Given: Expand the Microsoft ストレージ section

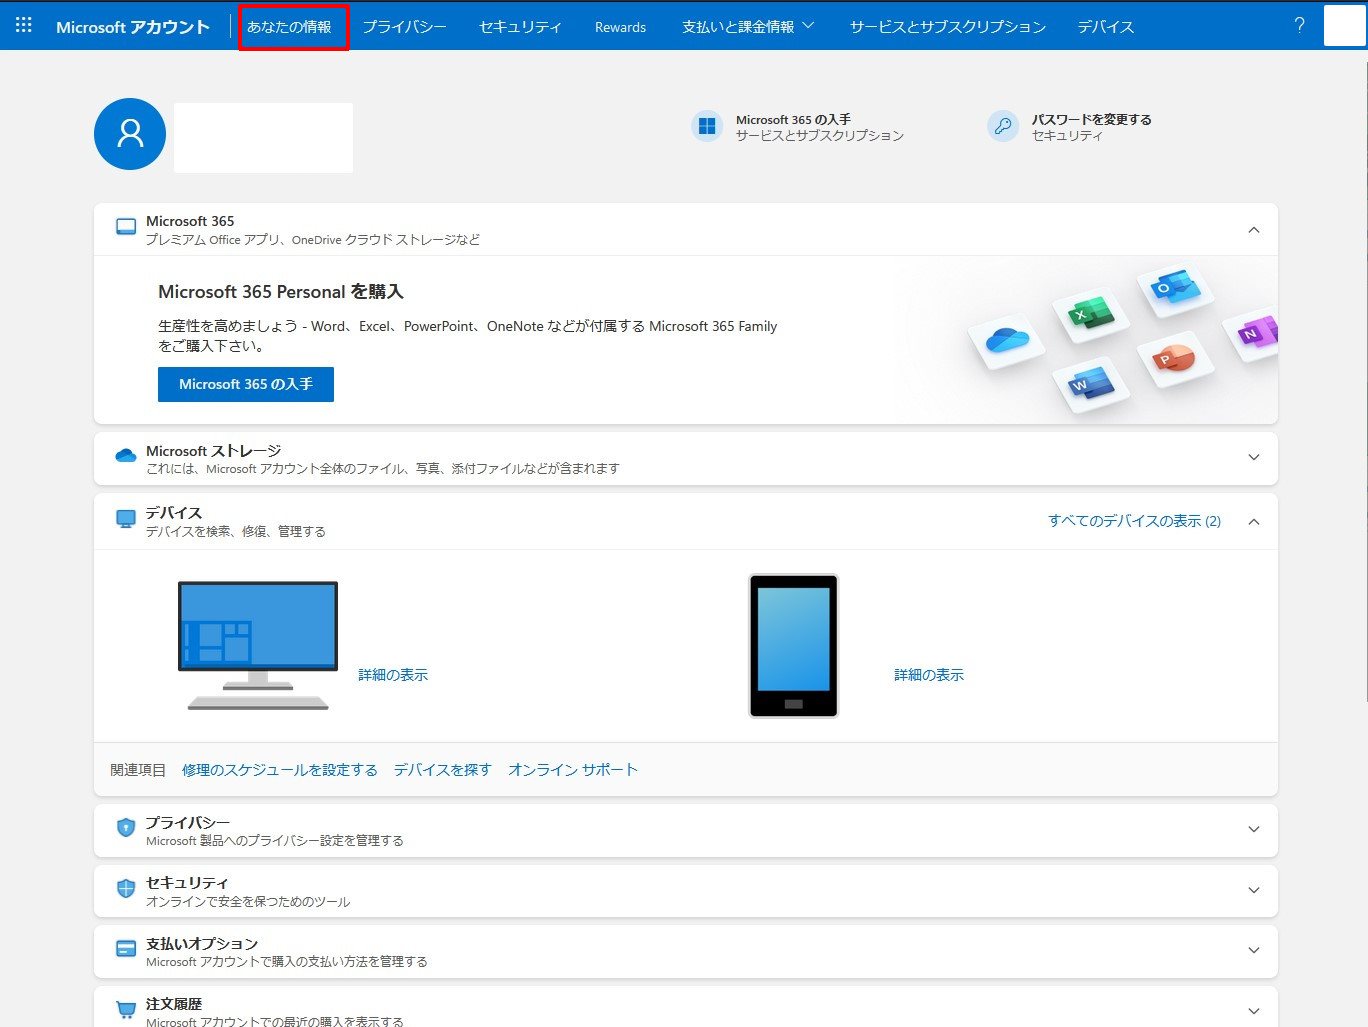Looking at the screenshot, I should (x=1253, y=457).
